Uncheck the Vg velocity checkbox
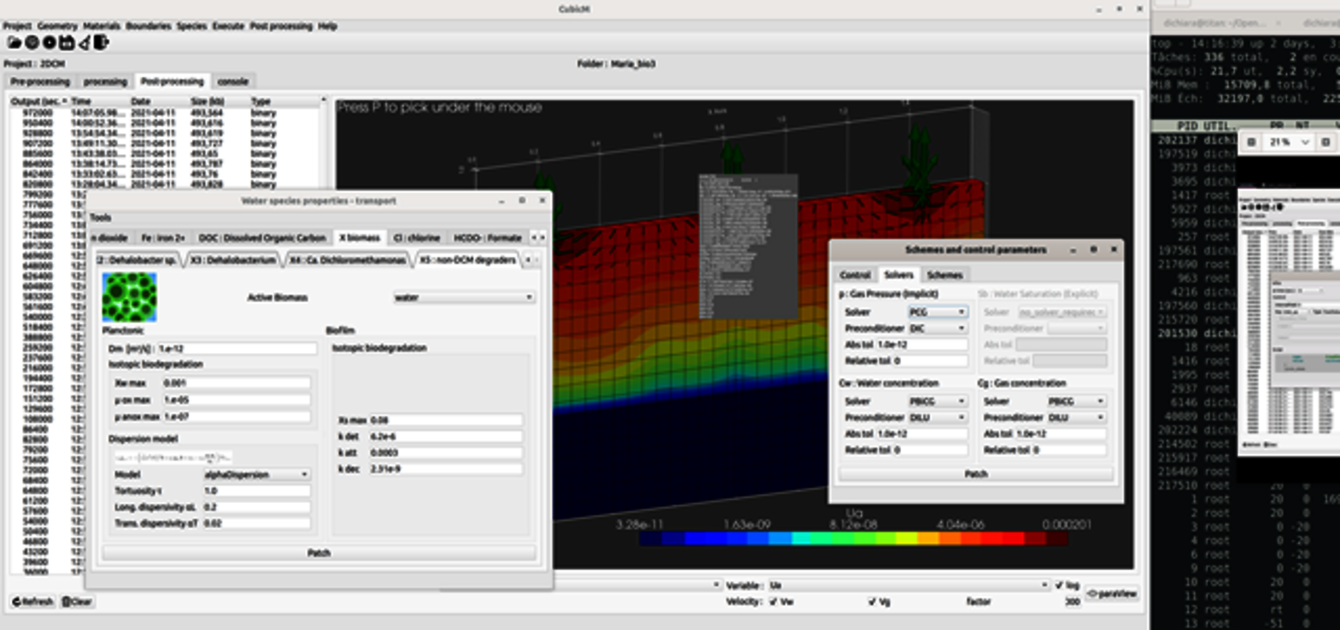Screen dimensions: 1340x630 click(872, 602)
